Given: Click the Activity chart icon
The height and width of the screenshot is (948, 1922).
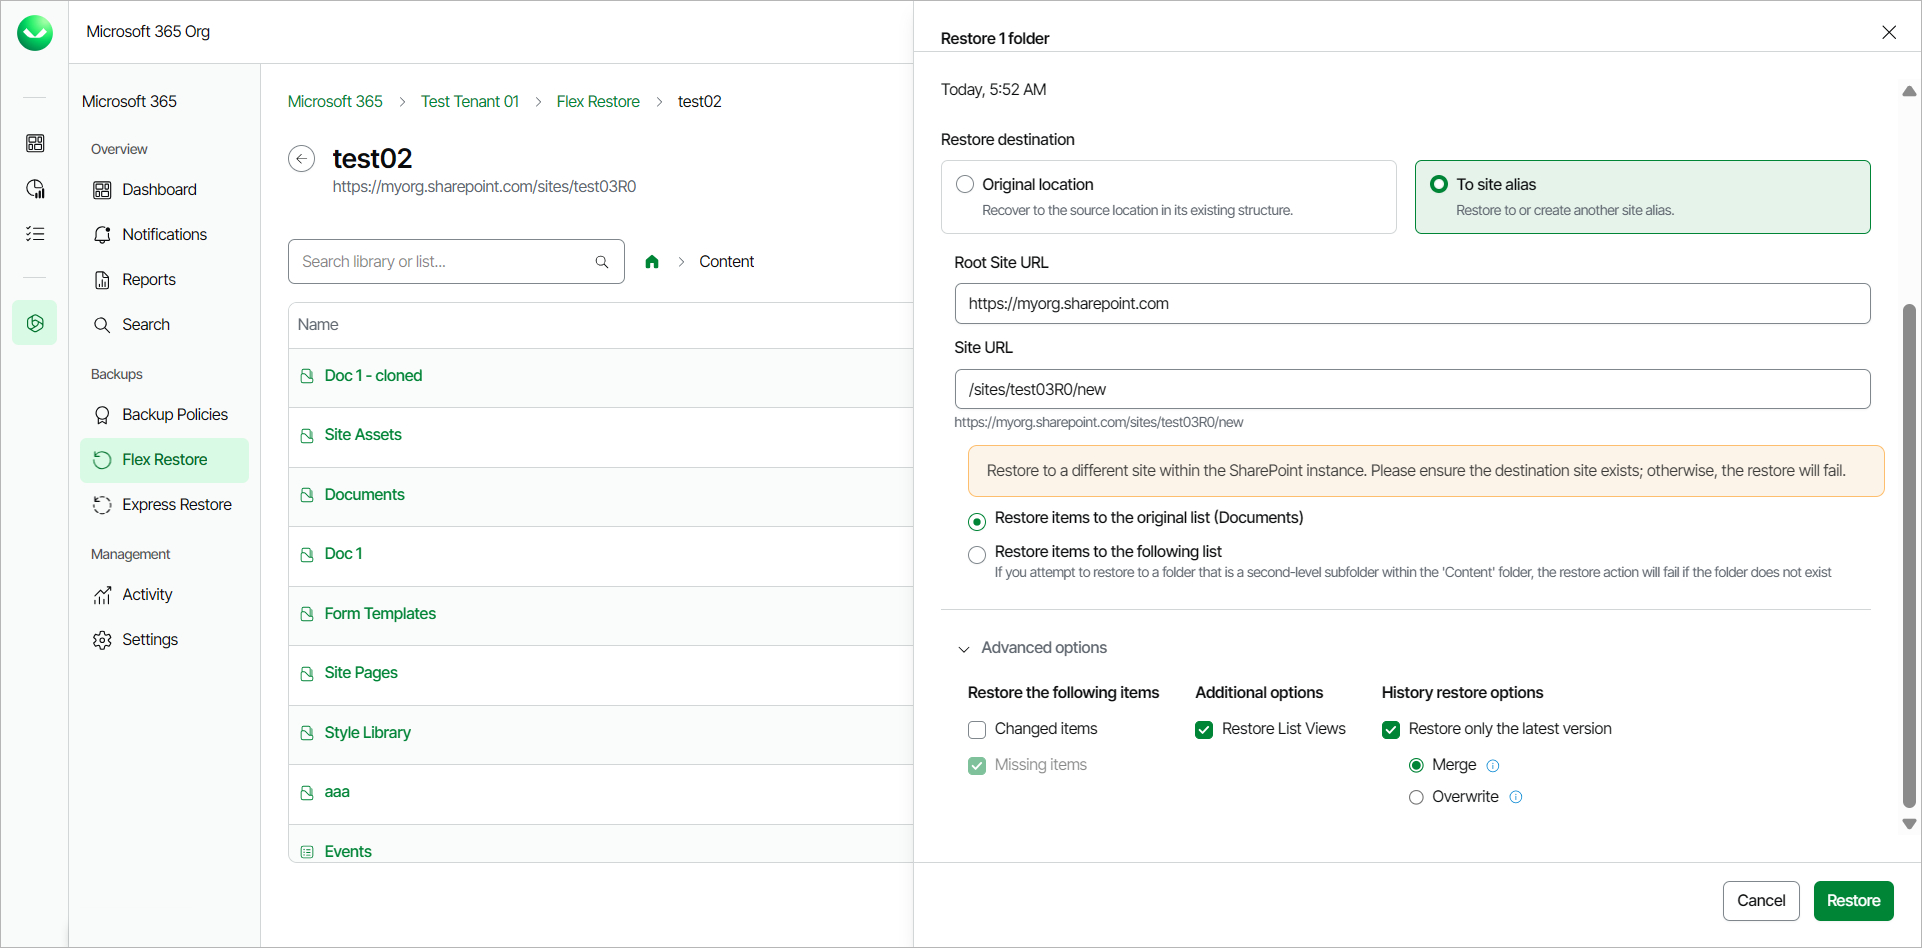Looking at the screenshot, I should (x=102, y=595).
